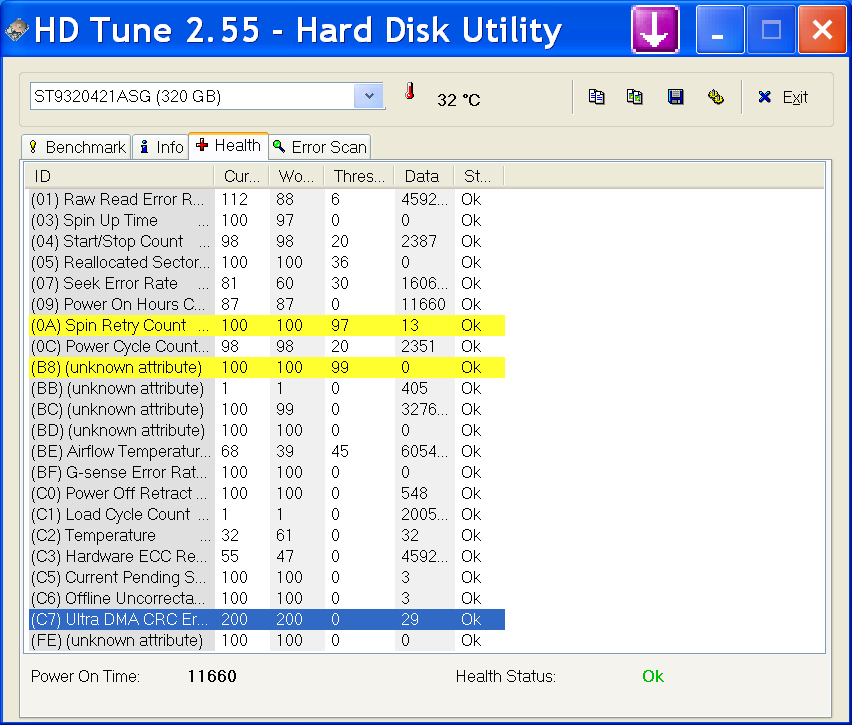852x725 pixels.
Task: Click the bold Power On Time value 11660
Action: click(212, 676)
